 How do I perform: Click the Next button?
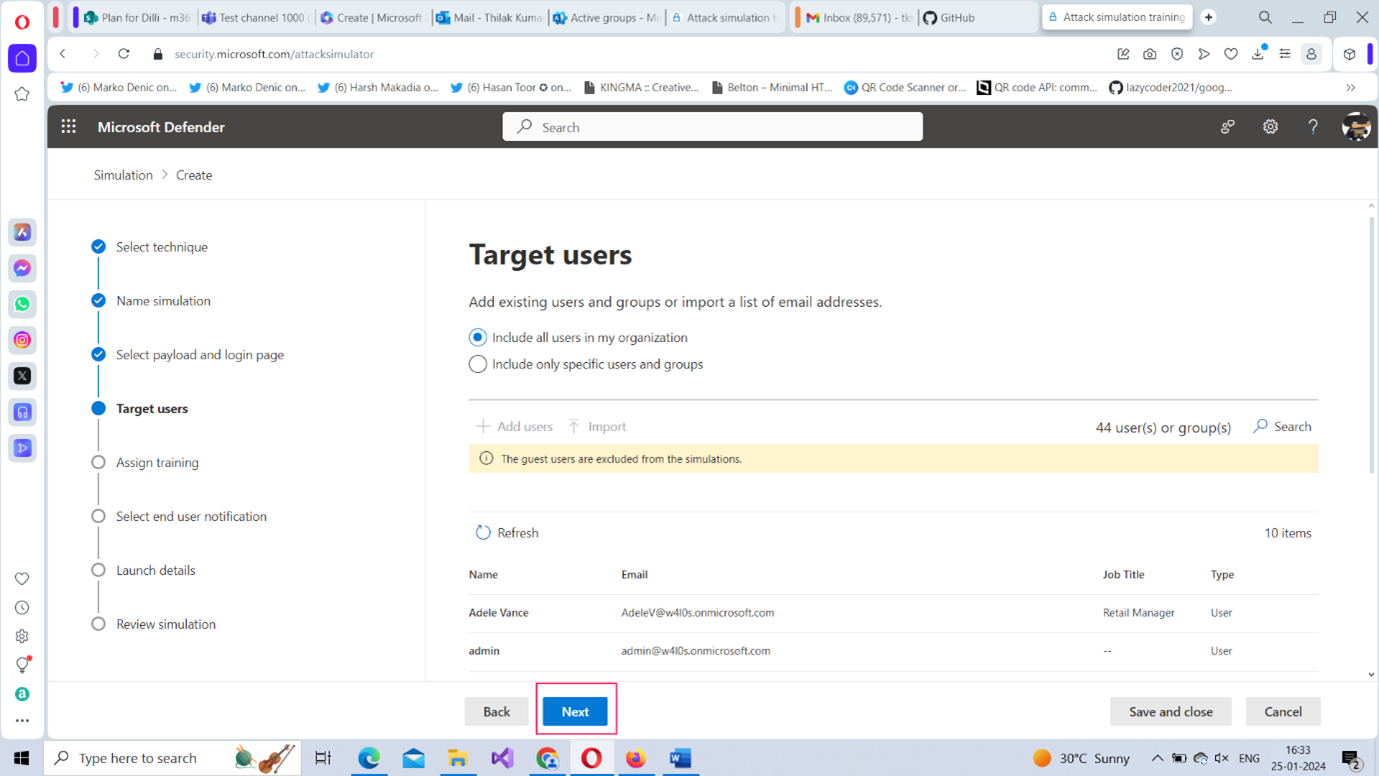pos(575,712)
